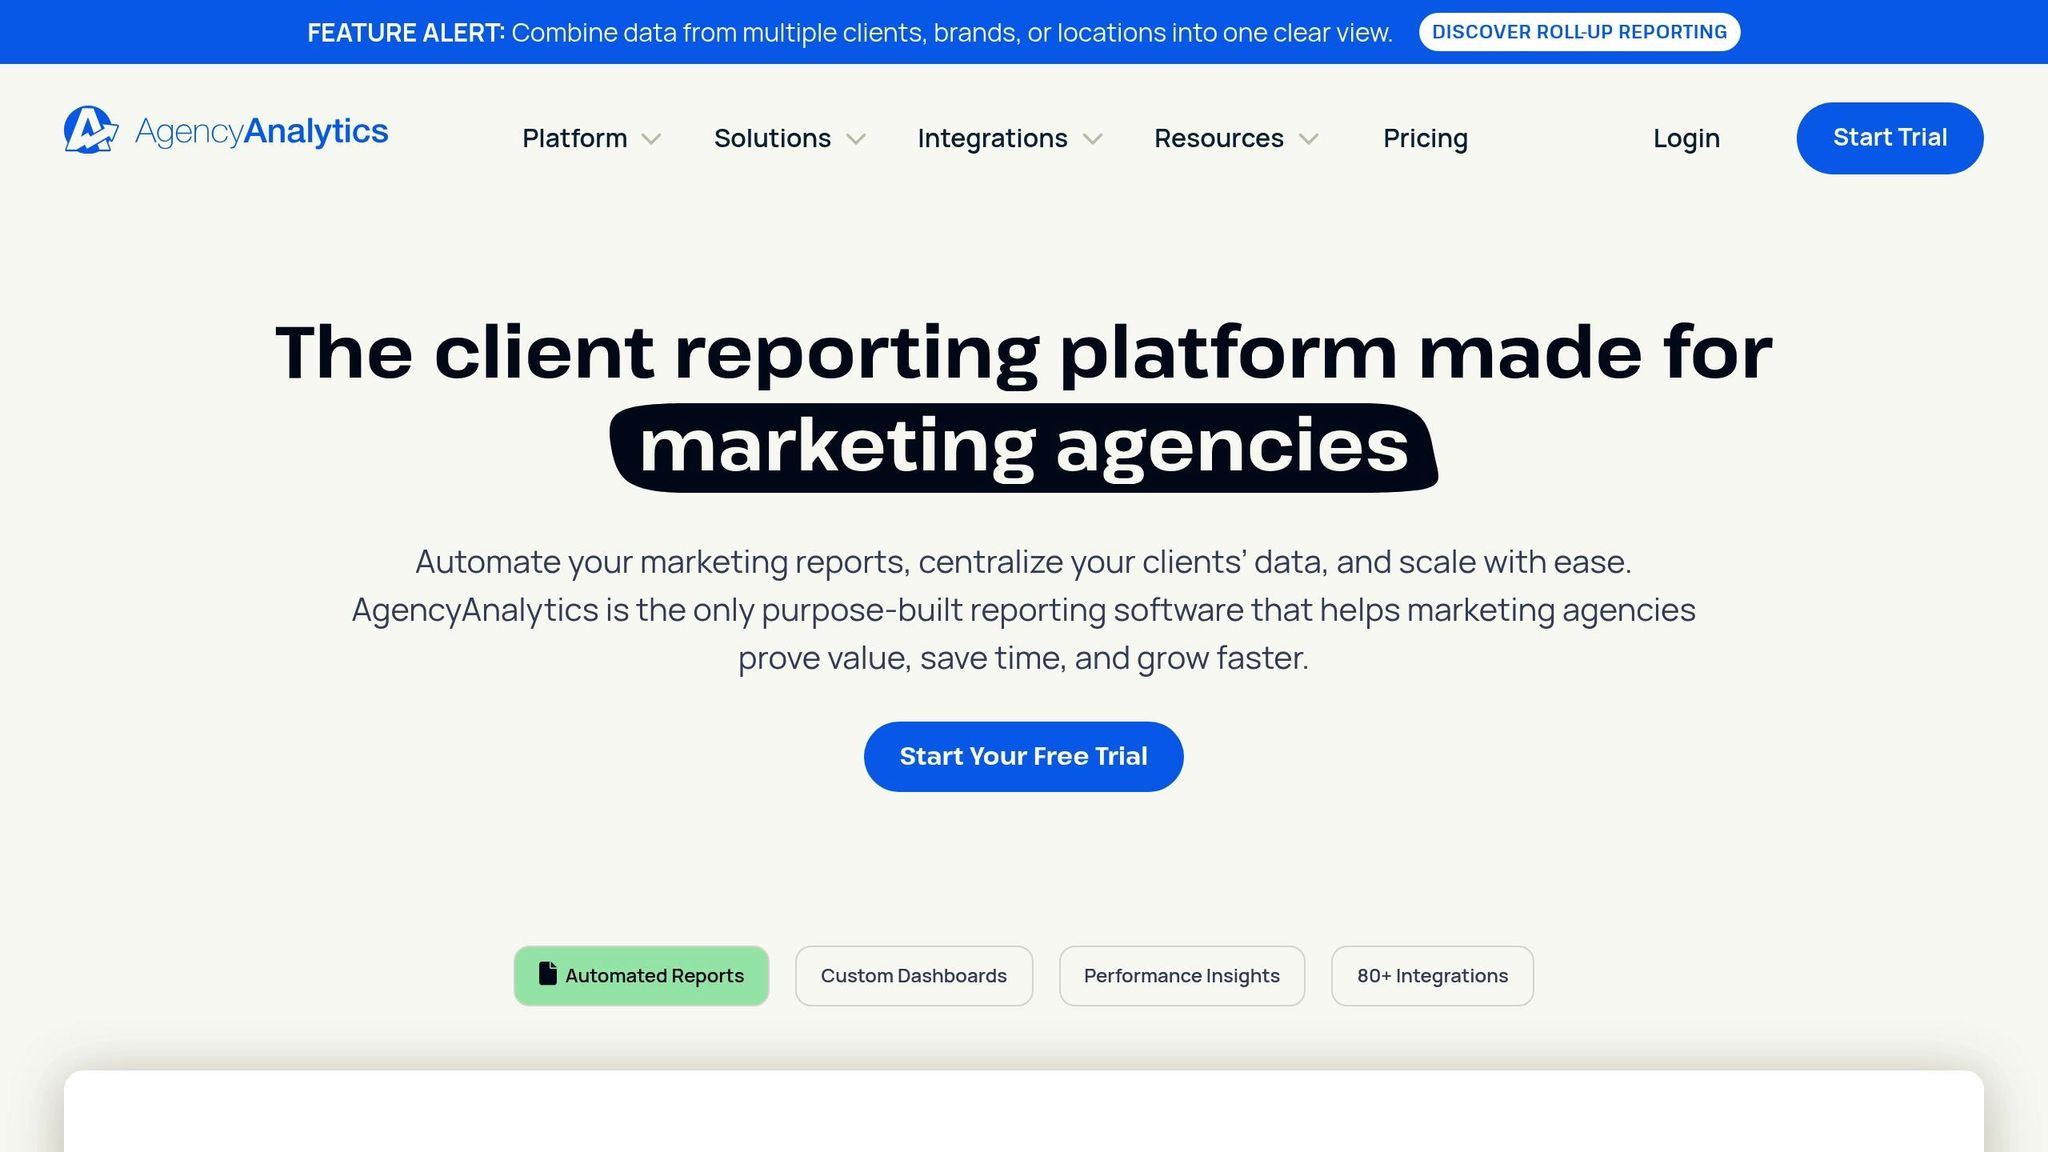The width and height of the screenshot is (2048, 1152).
Task: Open DISCOVER ROLL-UP REPORTING
Action: [1578, 31]
